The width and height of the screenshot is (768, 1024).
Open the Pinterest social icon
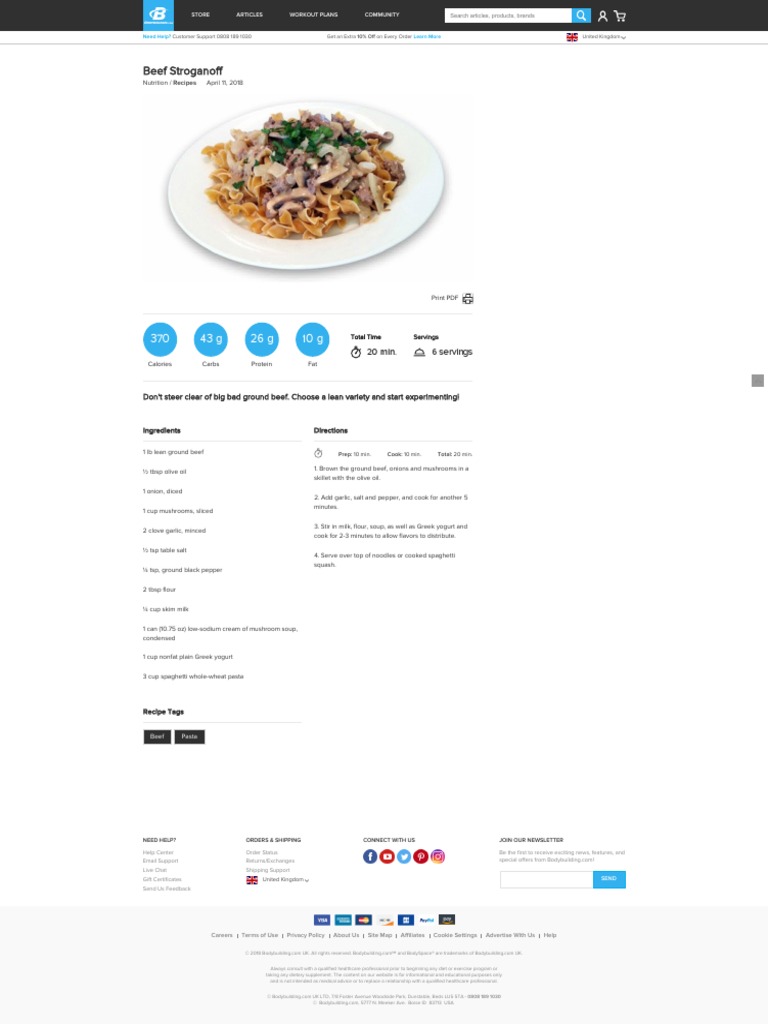point(421,856)
